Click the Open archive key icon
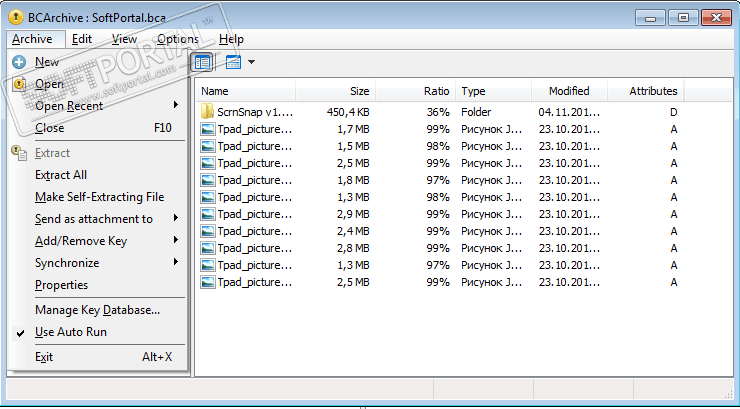 point(19,84)
